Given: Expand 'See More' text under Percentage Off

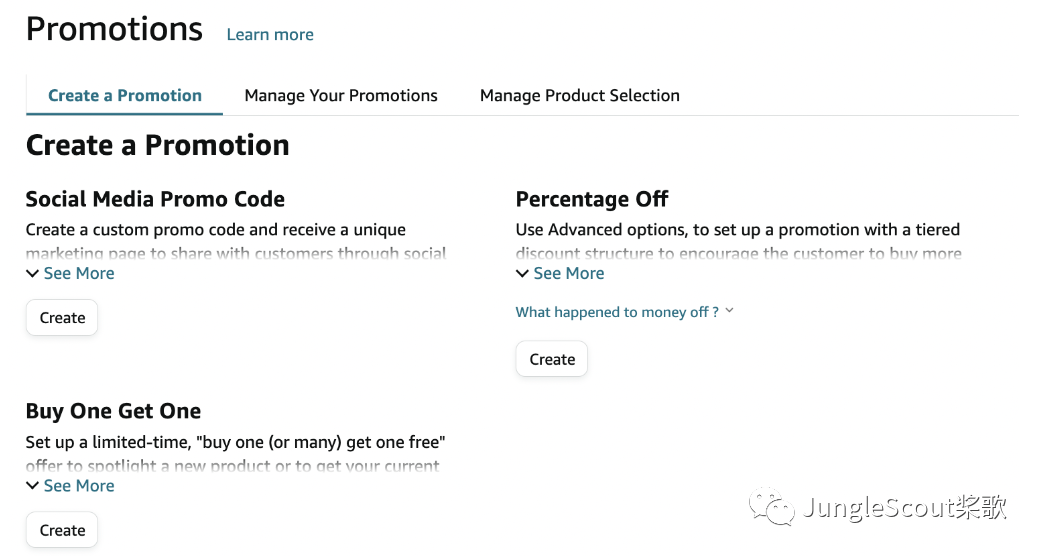Looking at the screenshot, I should 569,273.
